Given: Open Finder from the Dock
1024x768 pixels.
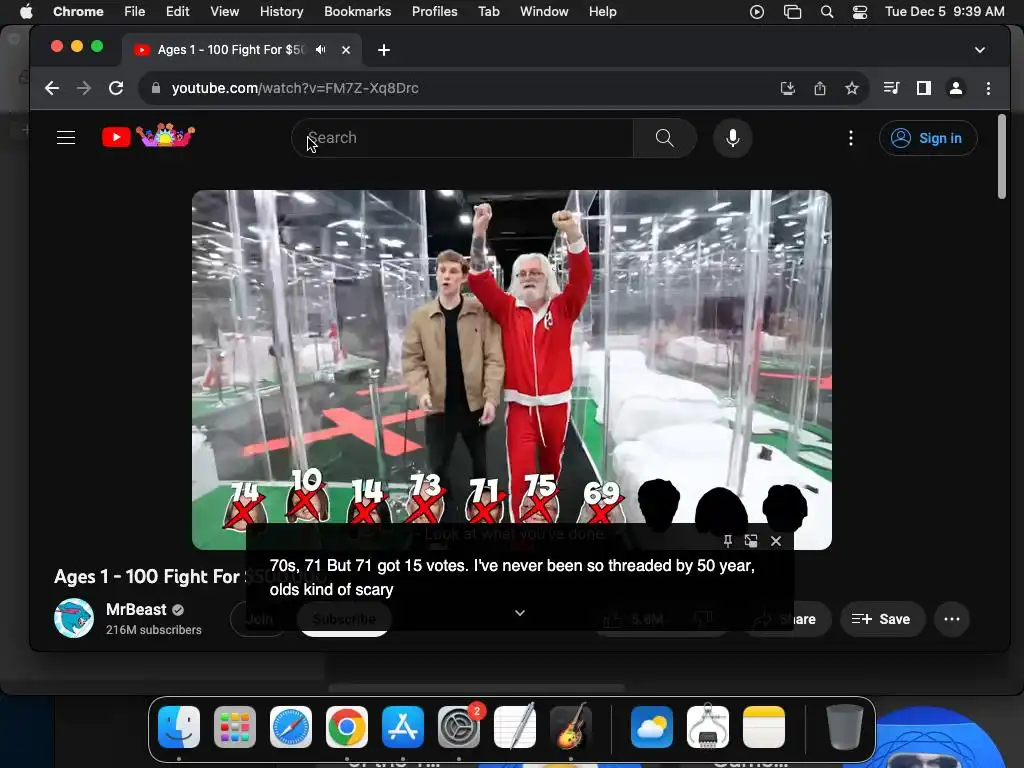Looking at the screenshot, I should (x=179, y=727).
